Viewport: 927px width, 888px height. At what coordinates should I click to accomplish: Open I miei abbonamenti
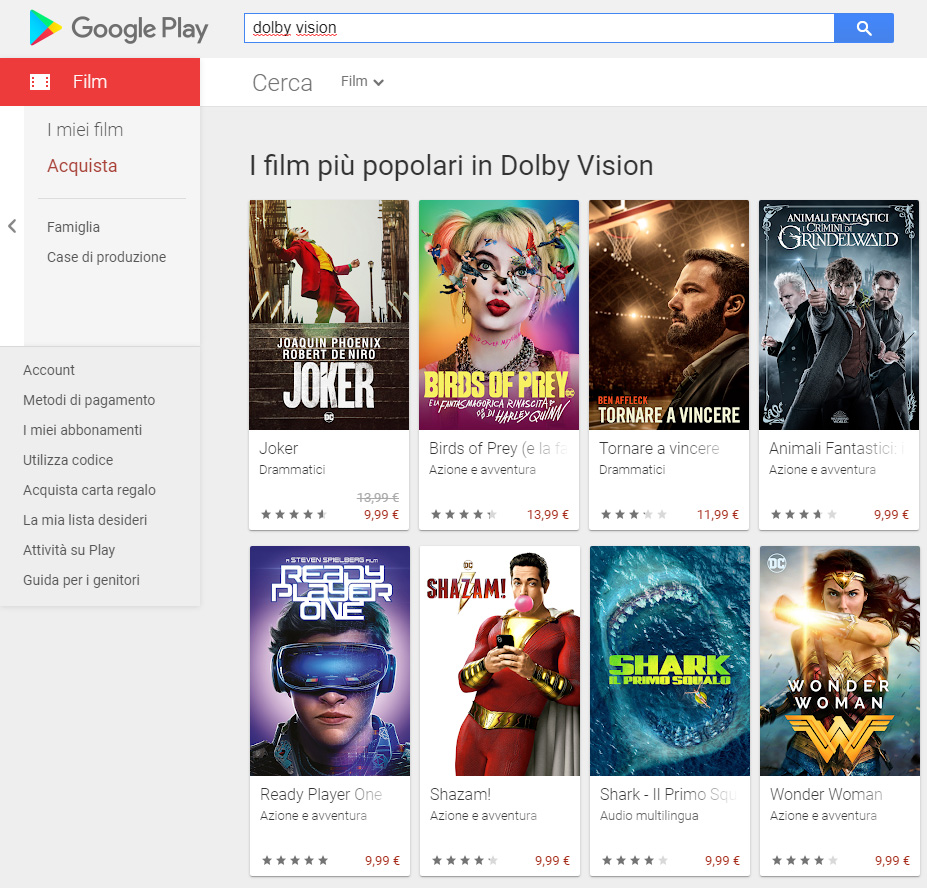point(82,430)
